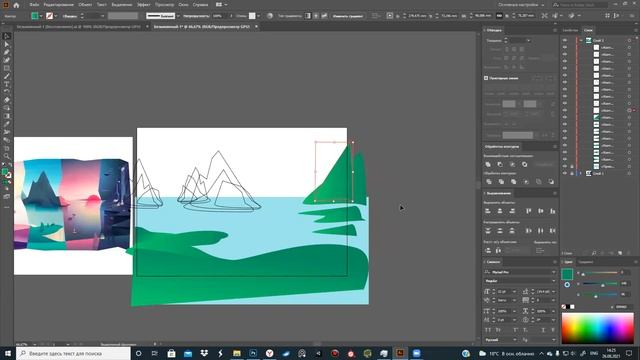Select the Direct Selection tool
Image resolution: width=640 pixels, height=360 pixels.
coord(7,44)
